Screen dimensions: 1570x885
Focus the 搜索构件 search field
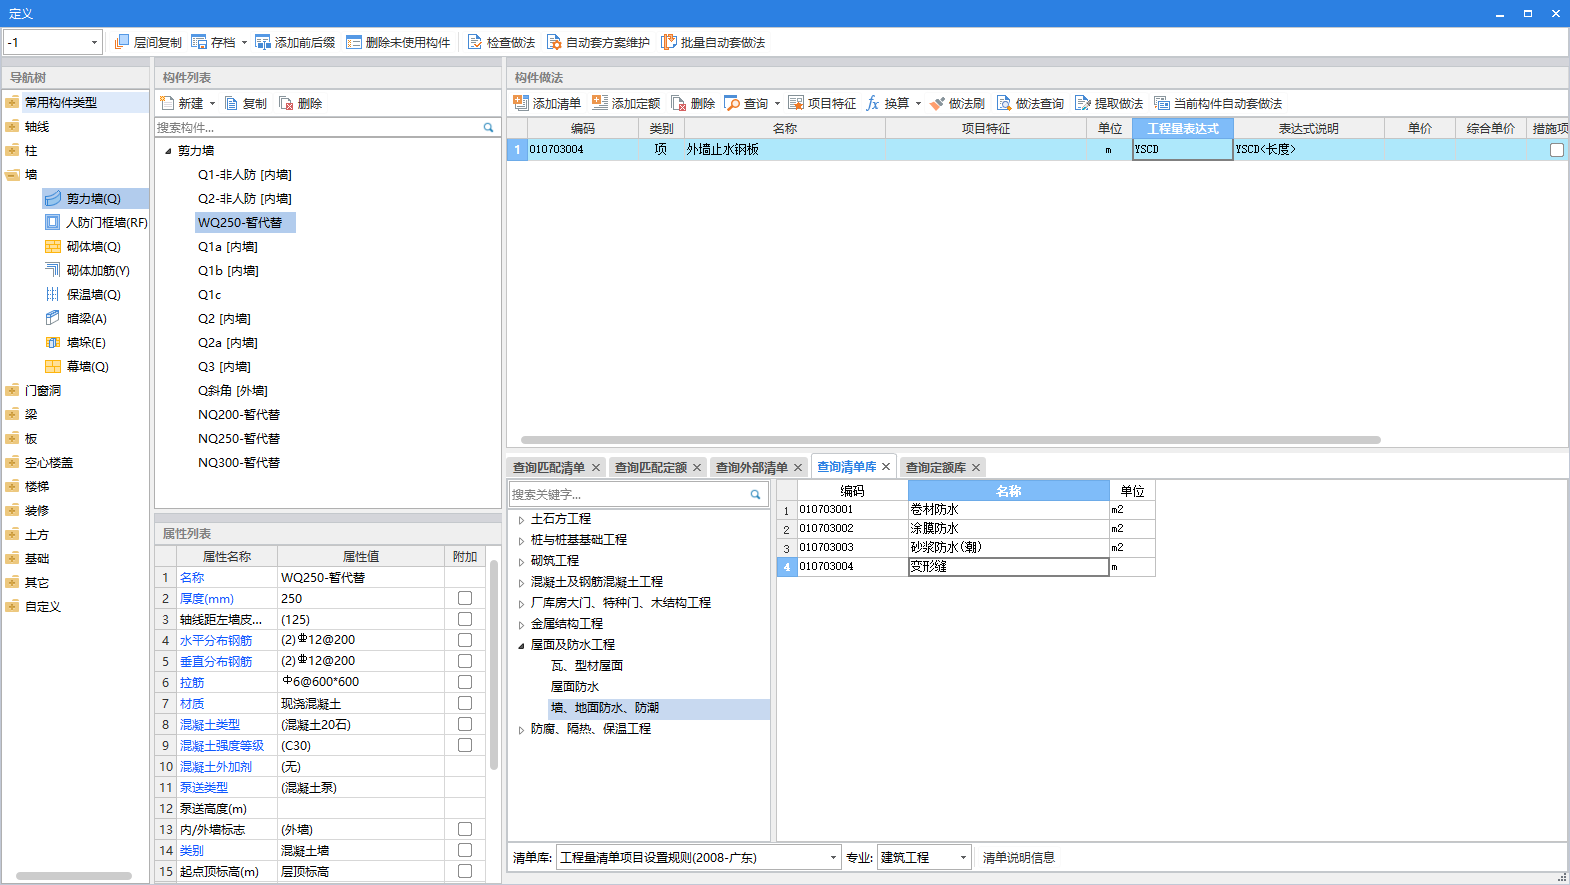[318, 127]
